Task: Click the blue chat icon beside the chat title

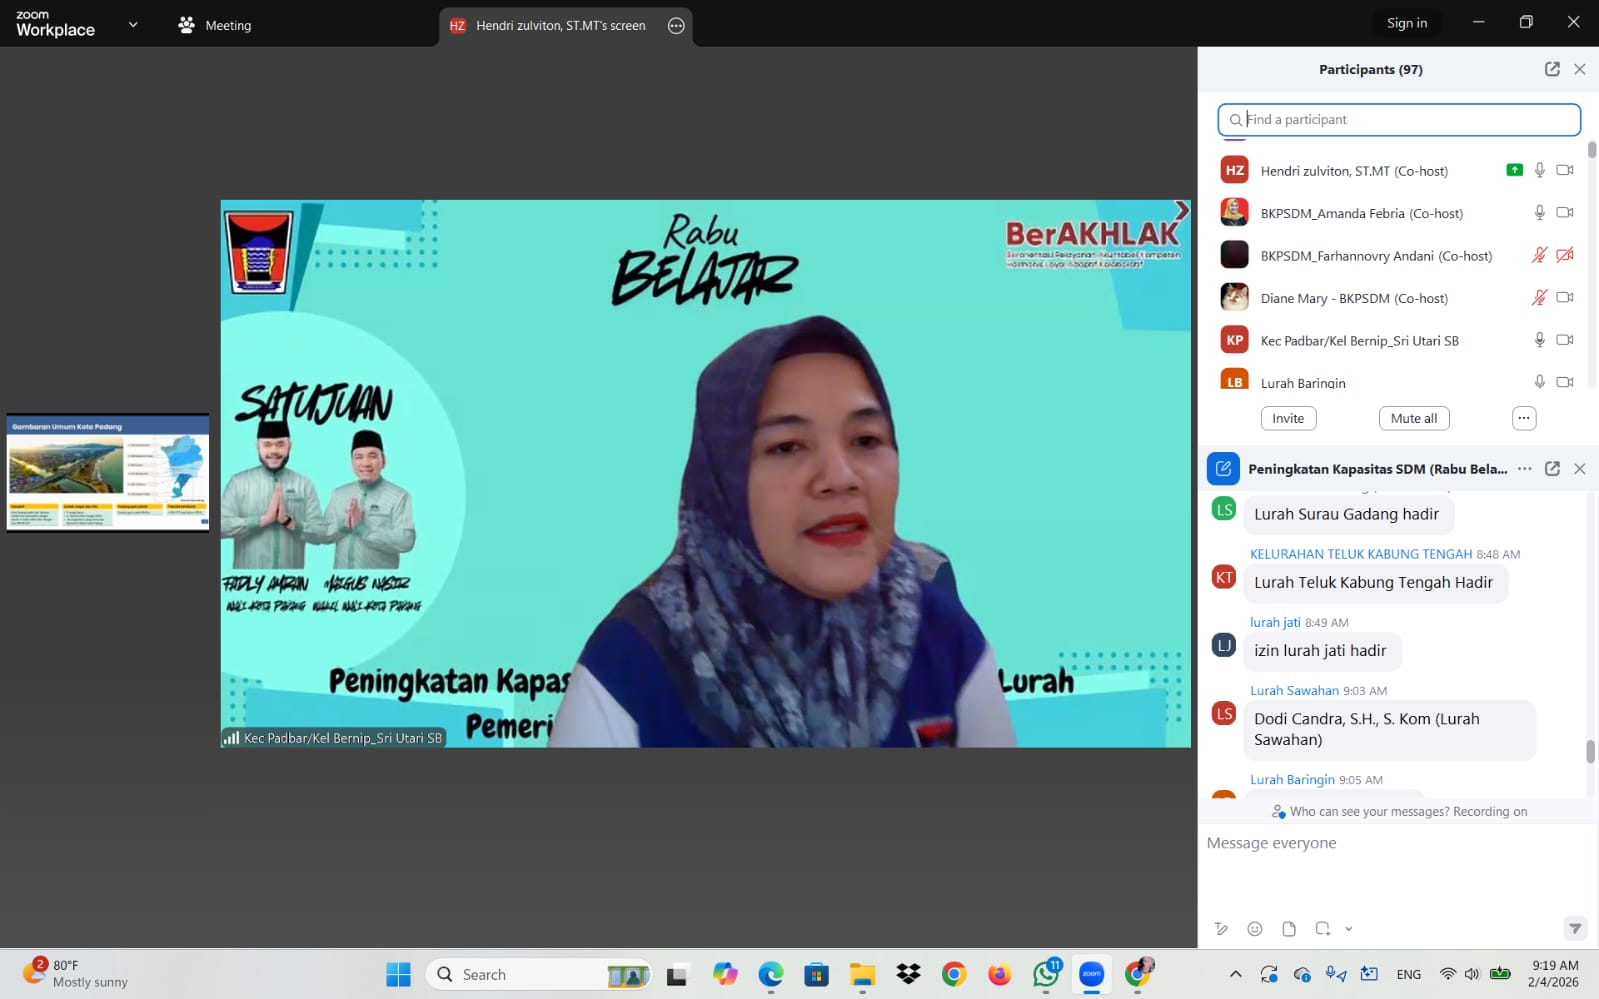Action: (x=1223, y=469)
